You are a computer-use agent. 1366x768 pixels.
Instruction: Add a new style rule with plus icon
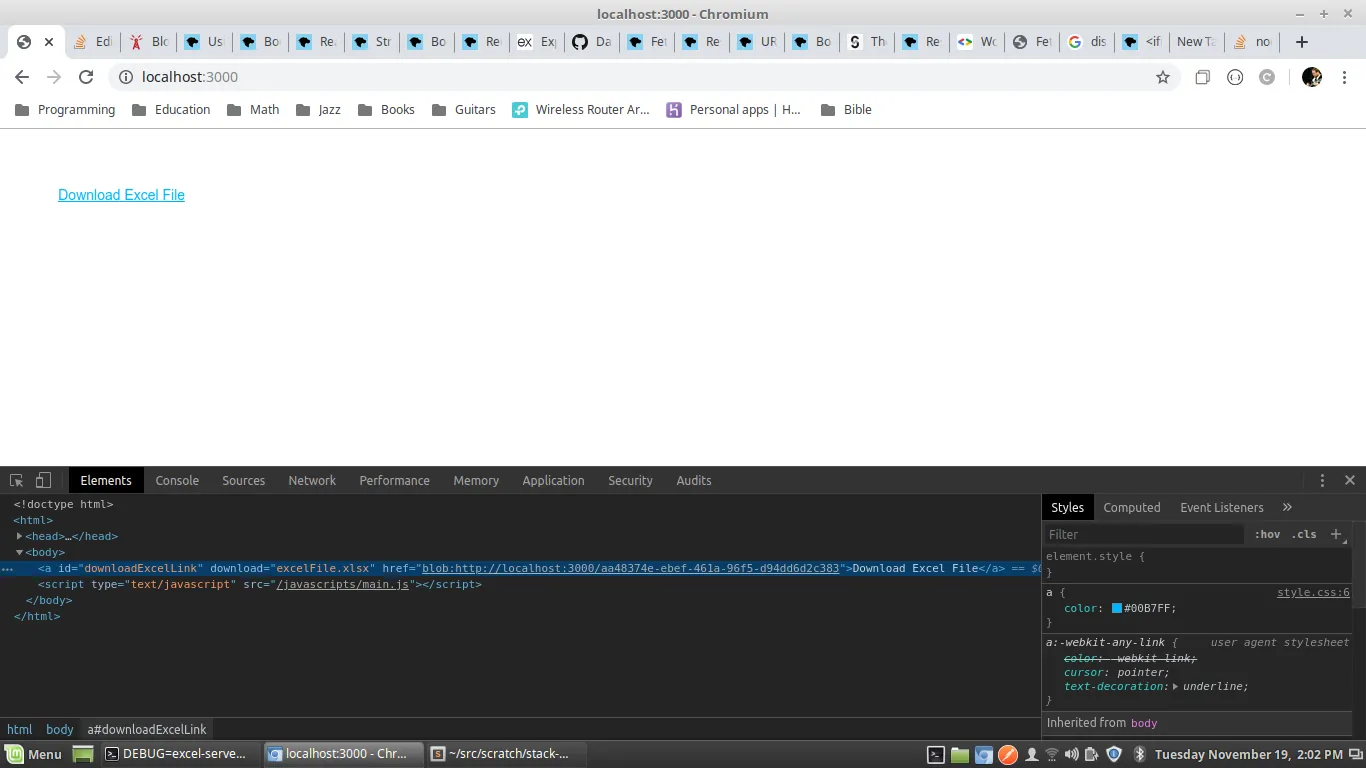coord(1336,534)
